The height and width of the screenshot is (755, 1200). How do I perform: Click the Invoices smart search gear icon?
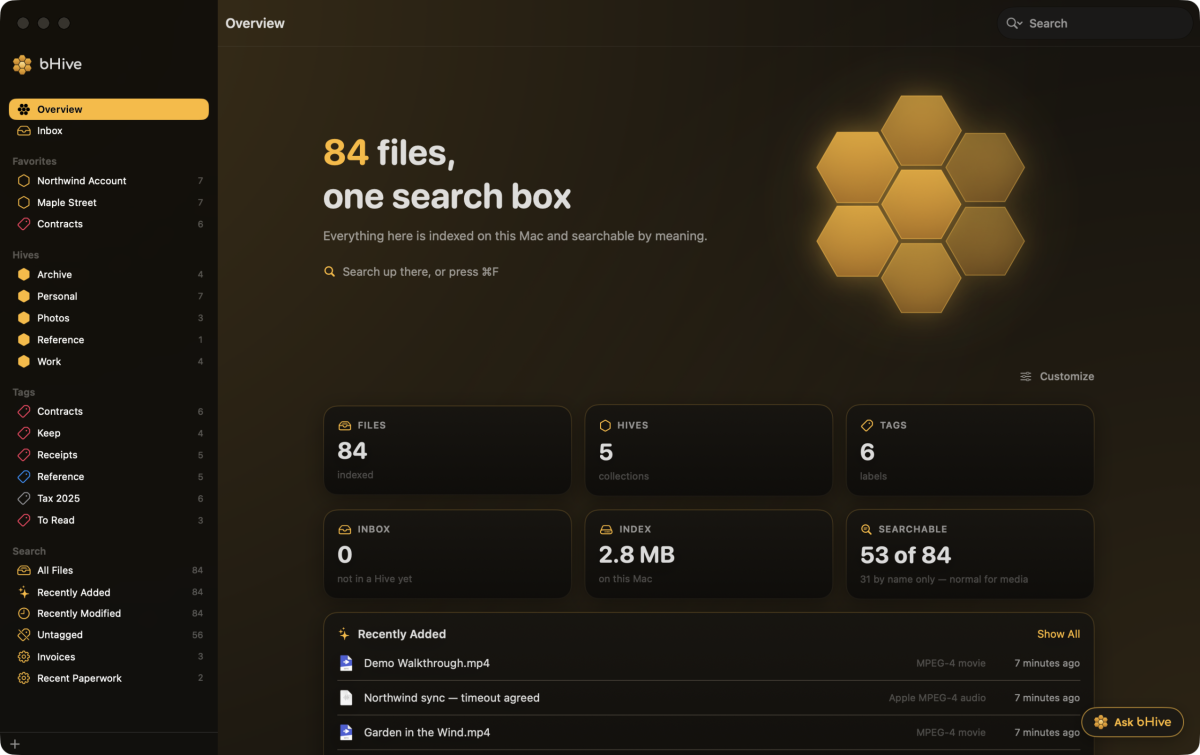[24, 657]
